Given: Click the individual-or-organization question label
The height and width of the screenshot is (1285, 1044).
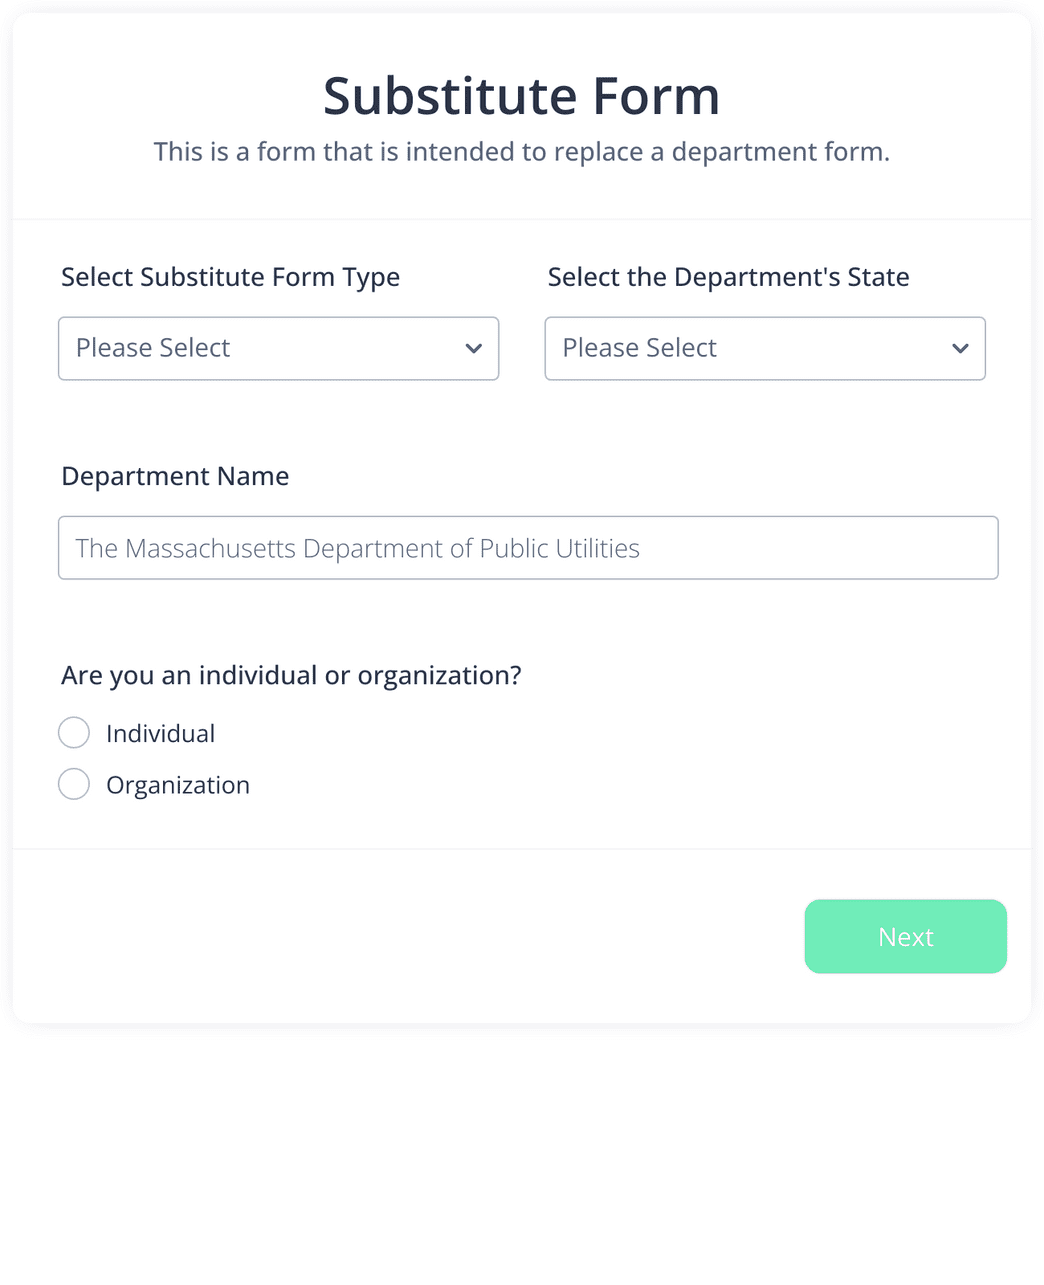Looking at the screenshot, I should 291,675.
